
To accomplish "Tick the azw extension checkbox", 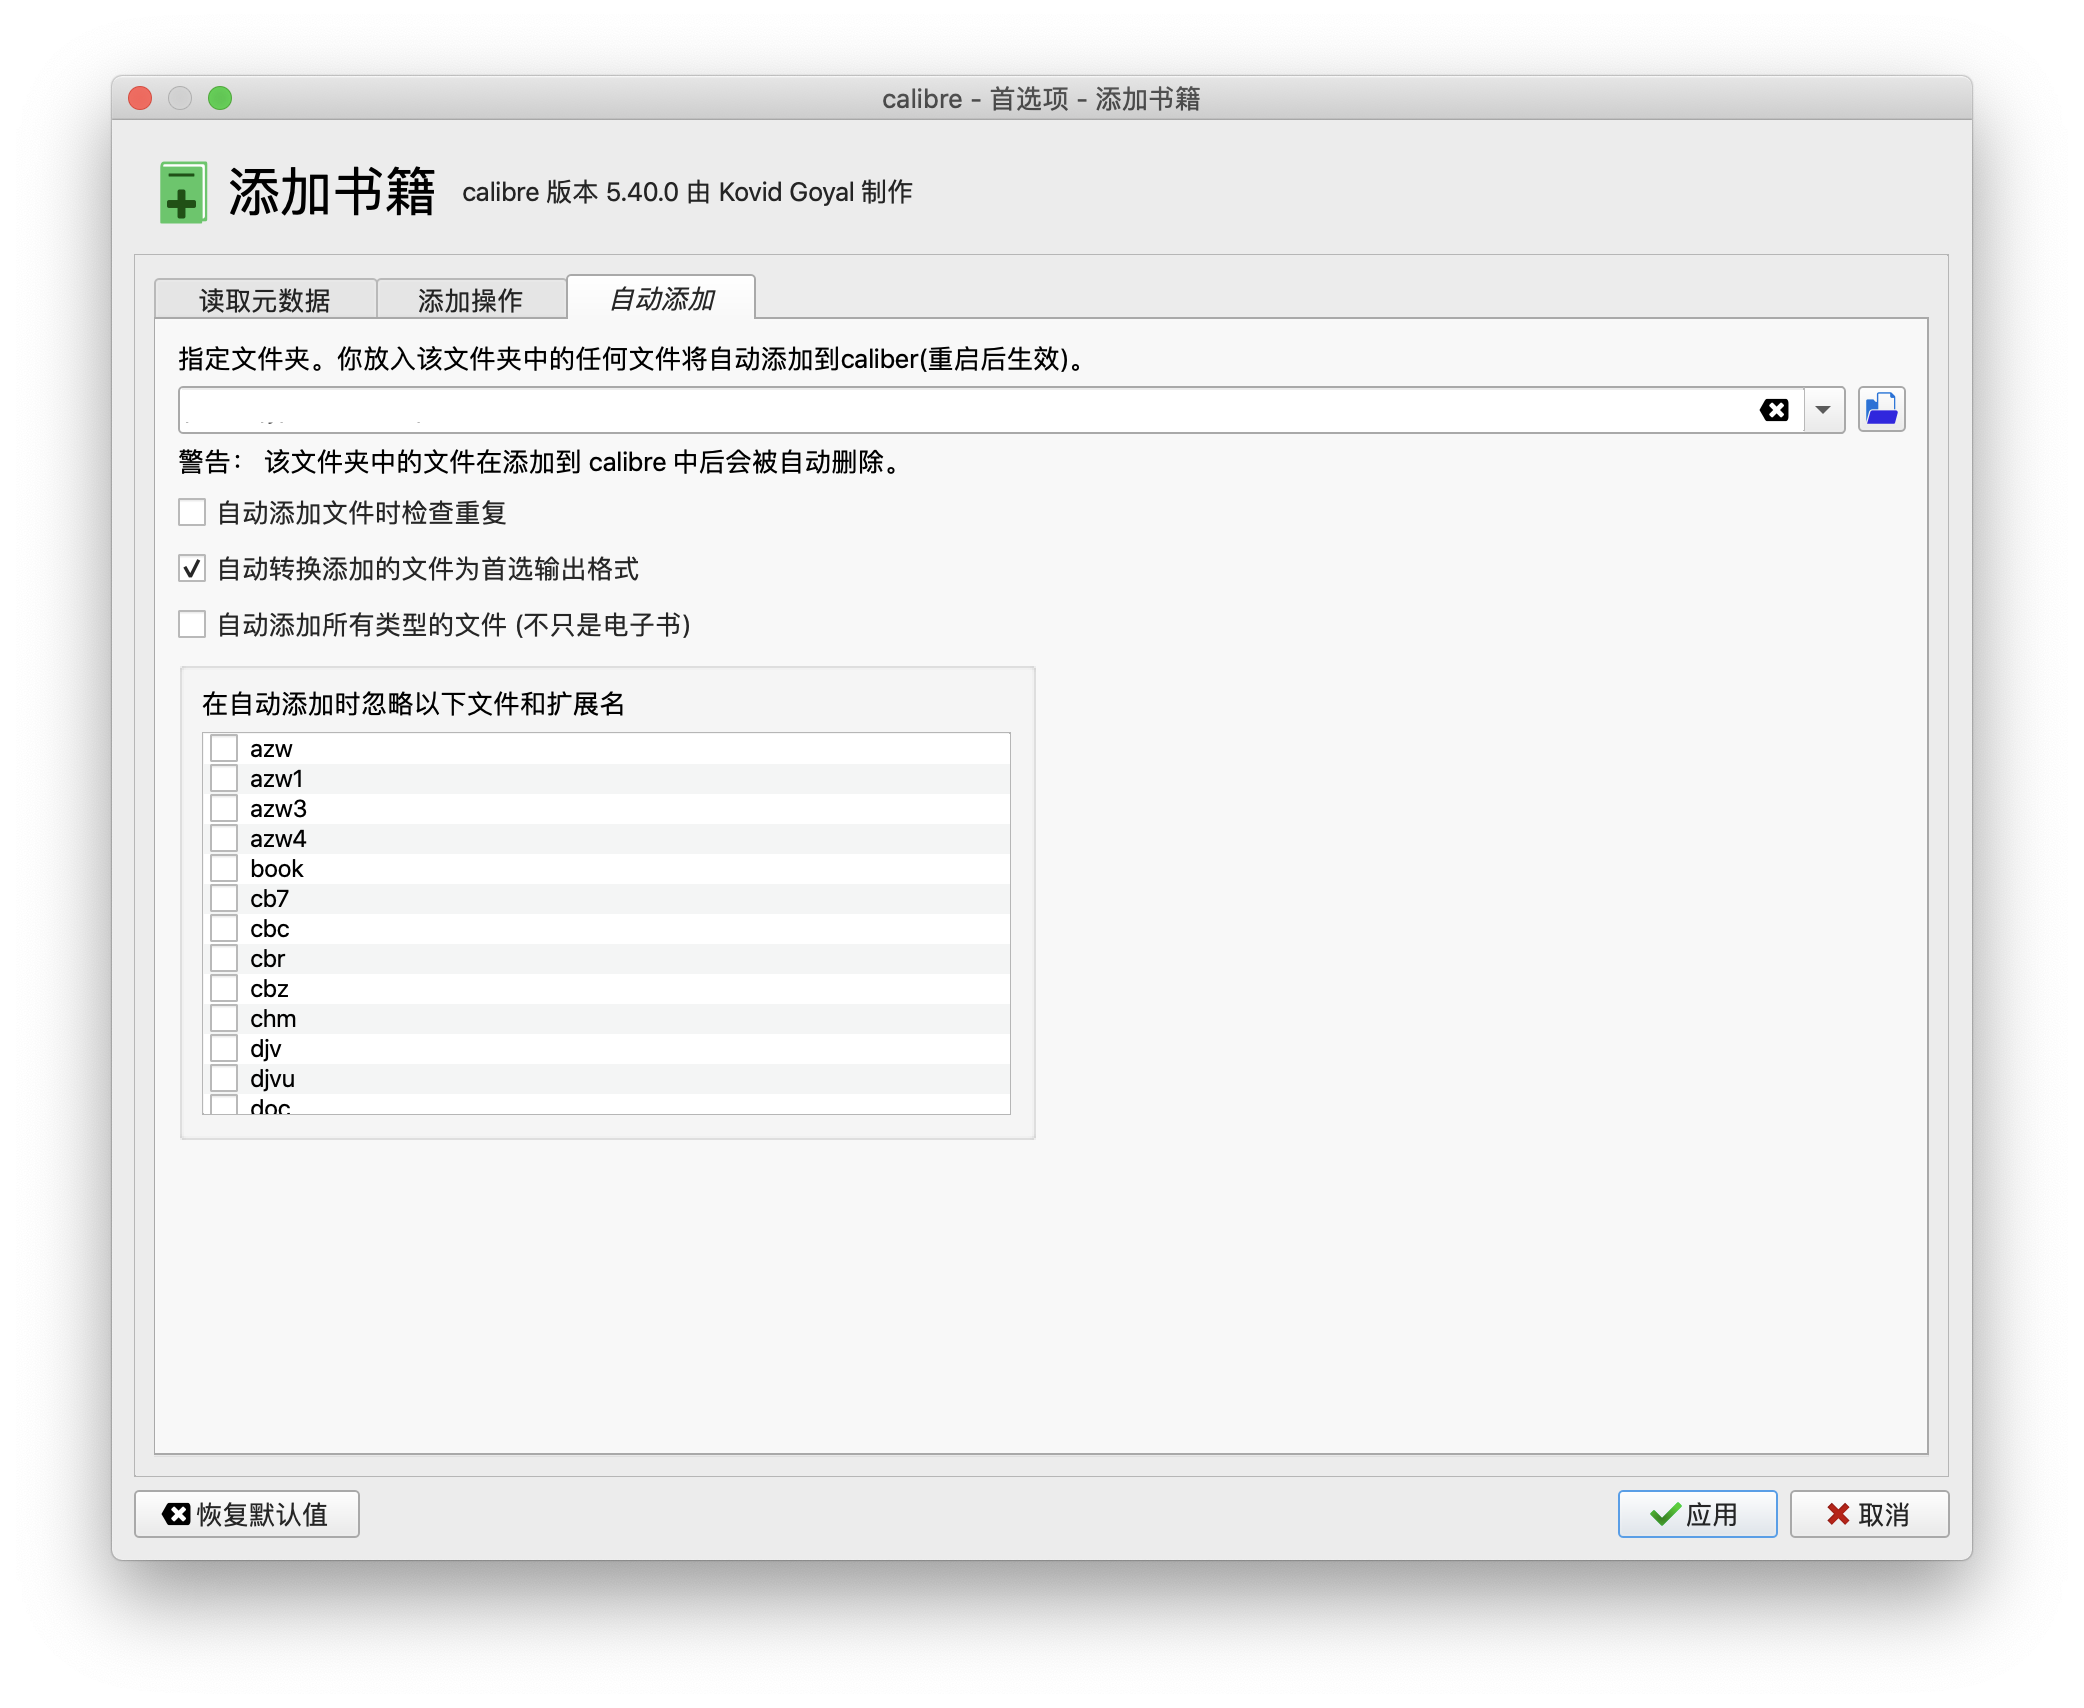I will [x=224, y=749].
